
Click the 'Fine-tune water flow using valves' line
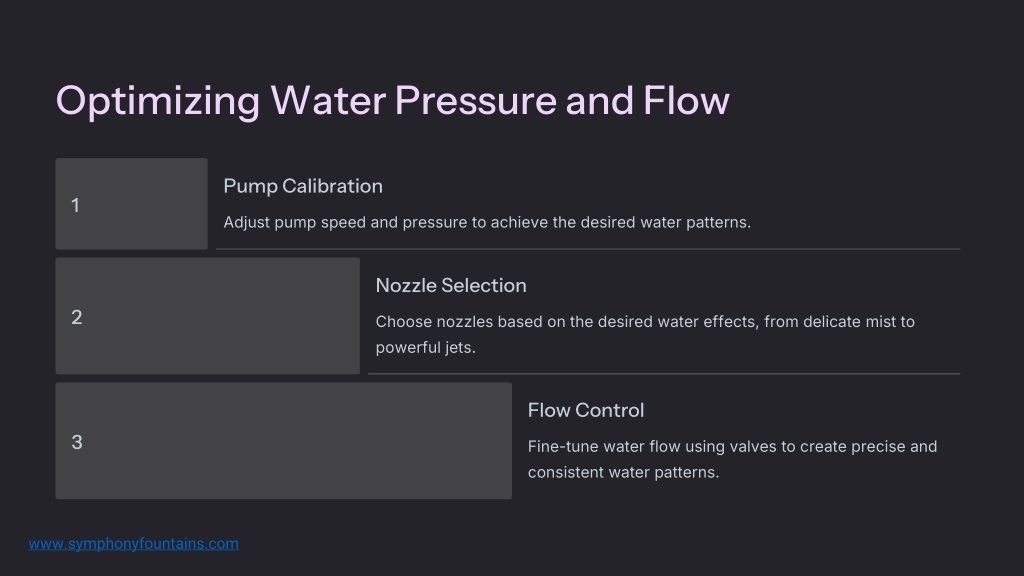pos(732,447)
